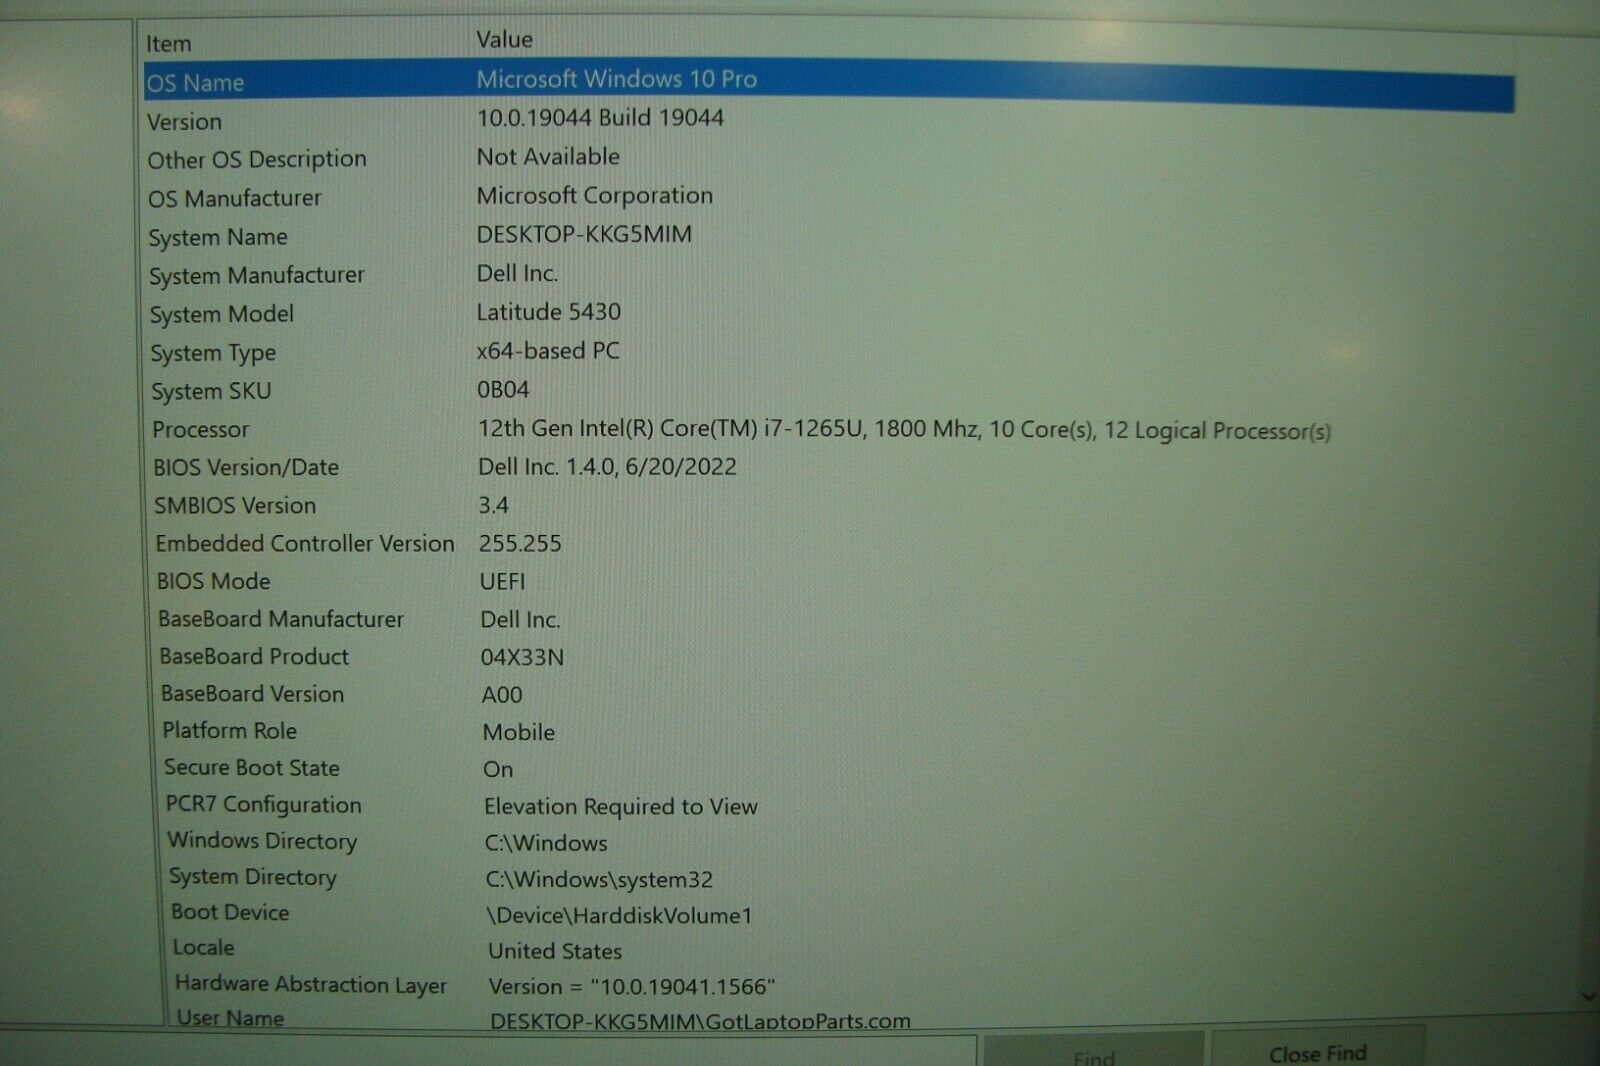Click the Value column header
The height and width of the screenshot is (1066, 1600).
[504, 40]
